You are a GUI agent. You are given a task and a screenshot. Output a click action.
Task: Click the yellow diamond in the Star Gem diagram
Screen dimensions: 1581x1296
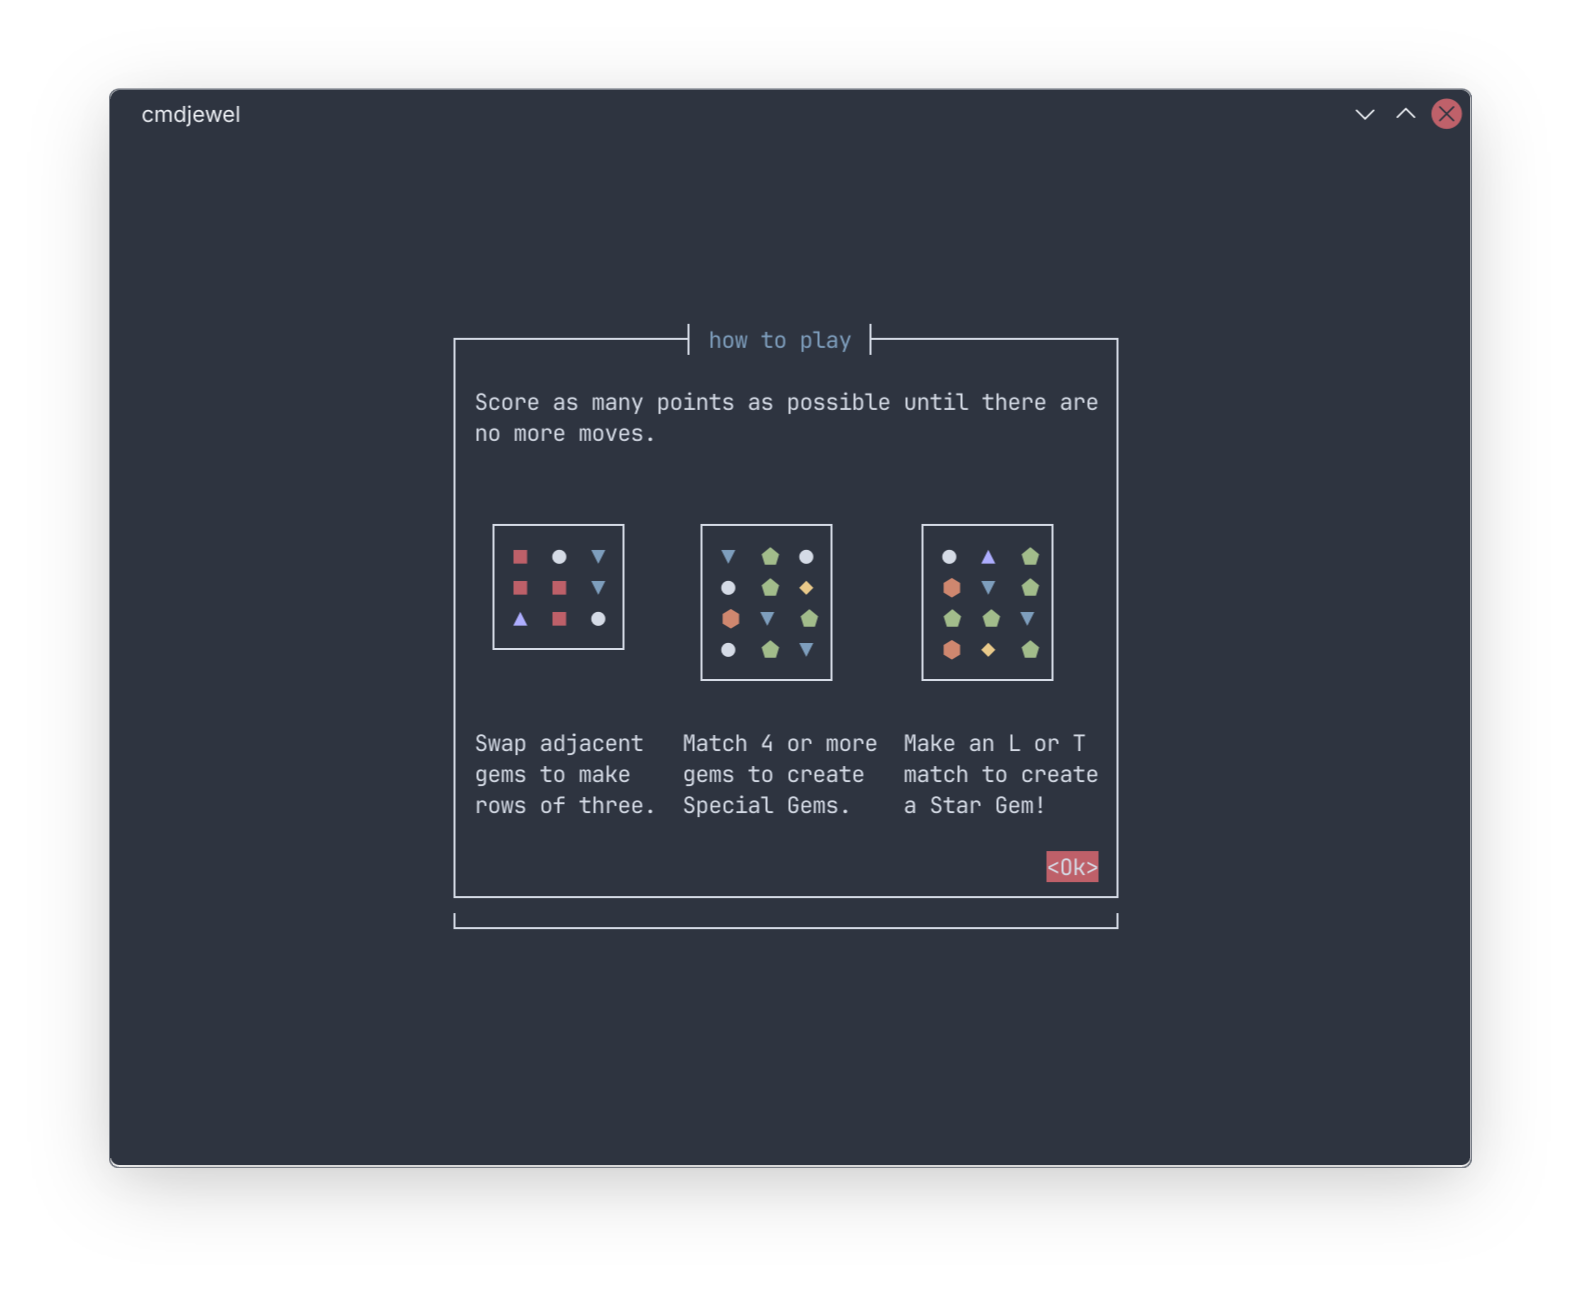988,650
